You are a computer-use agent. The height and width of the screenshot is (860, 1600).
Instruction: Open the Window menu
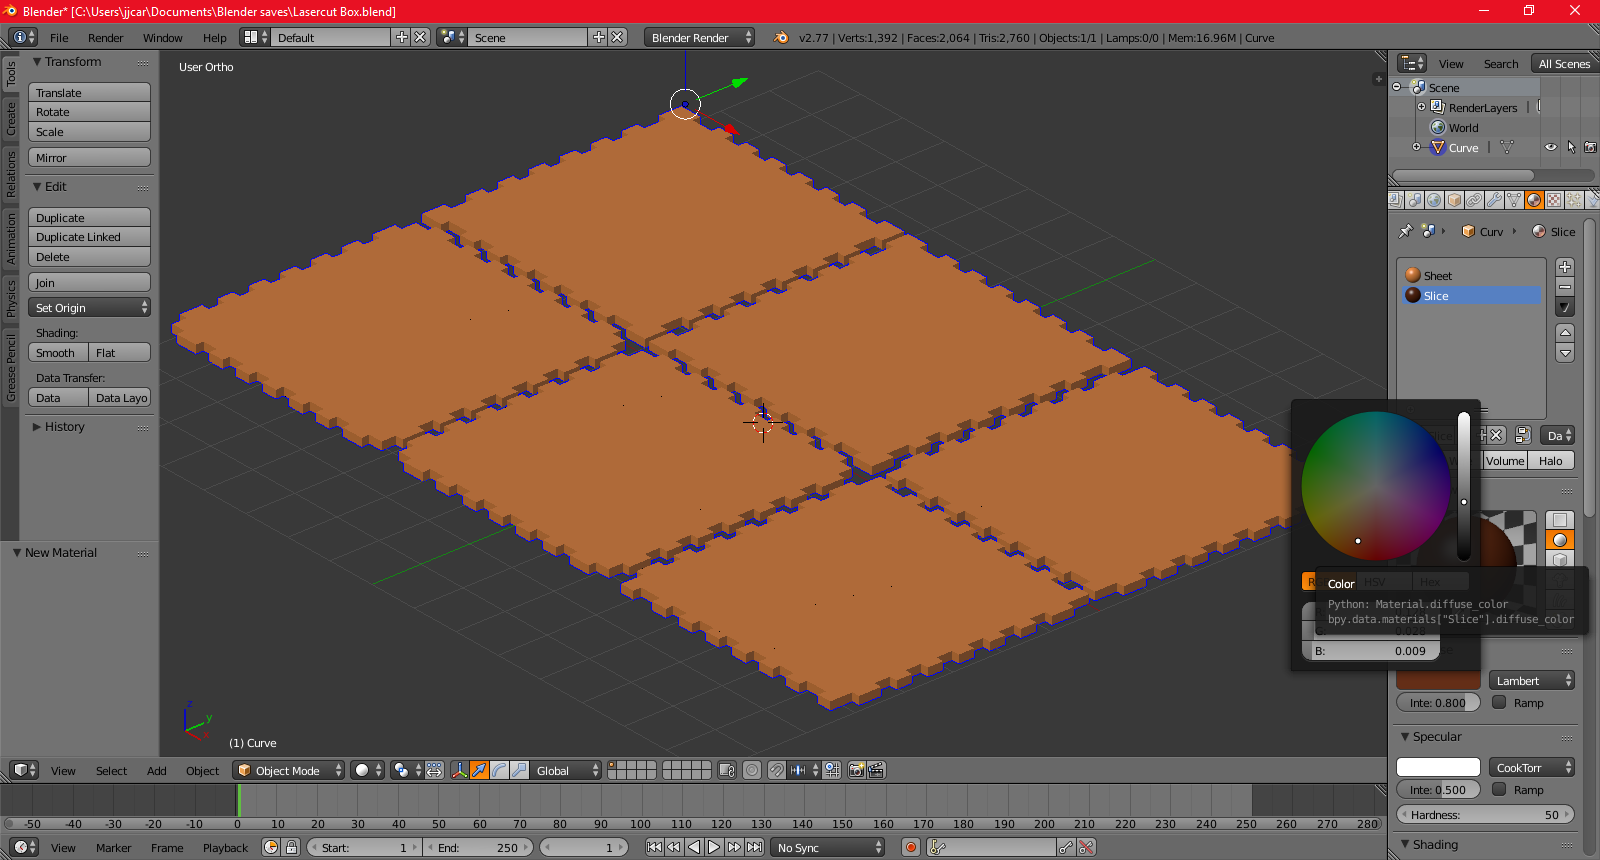click(162, 38)
